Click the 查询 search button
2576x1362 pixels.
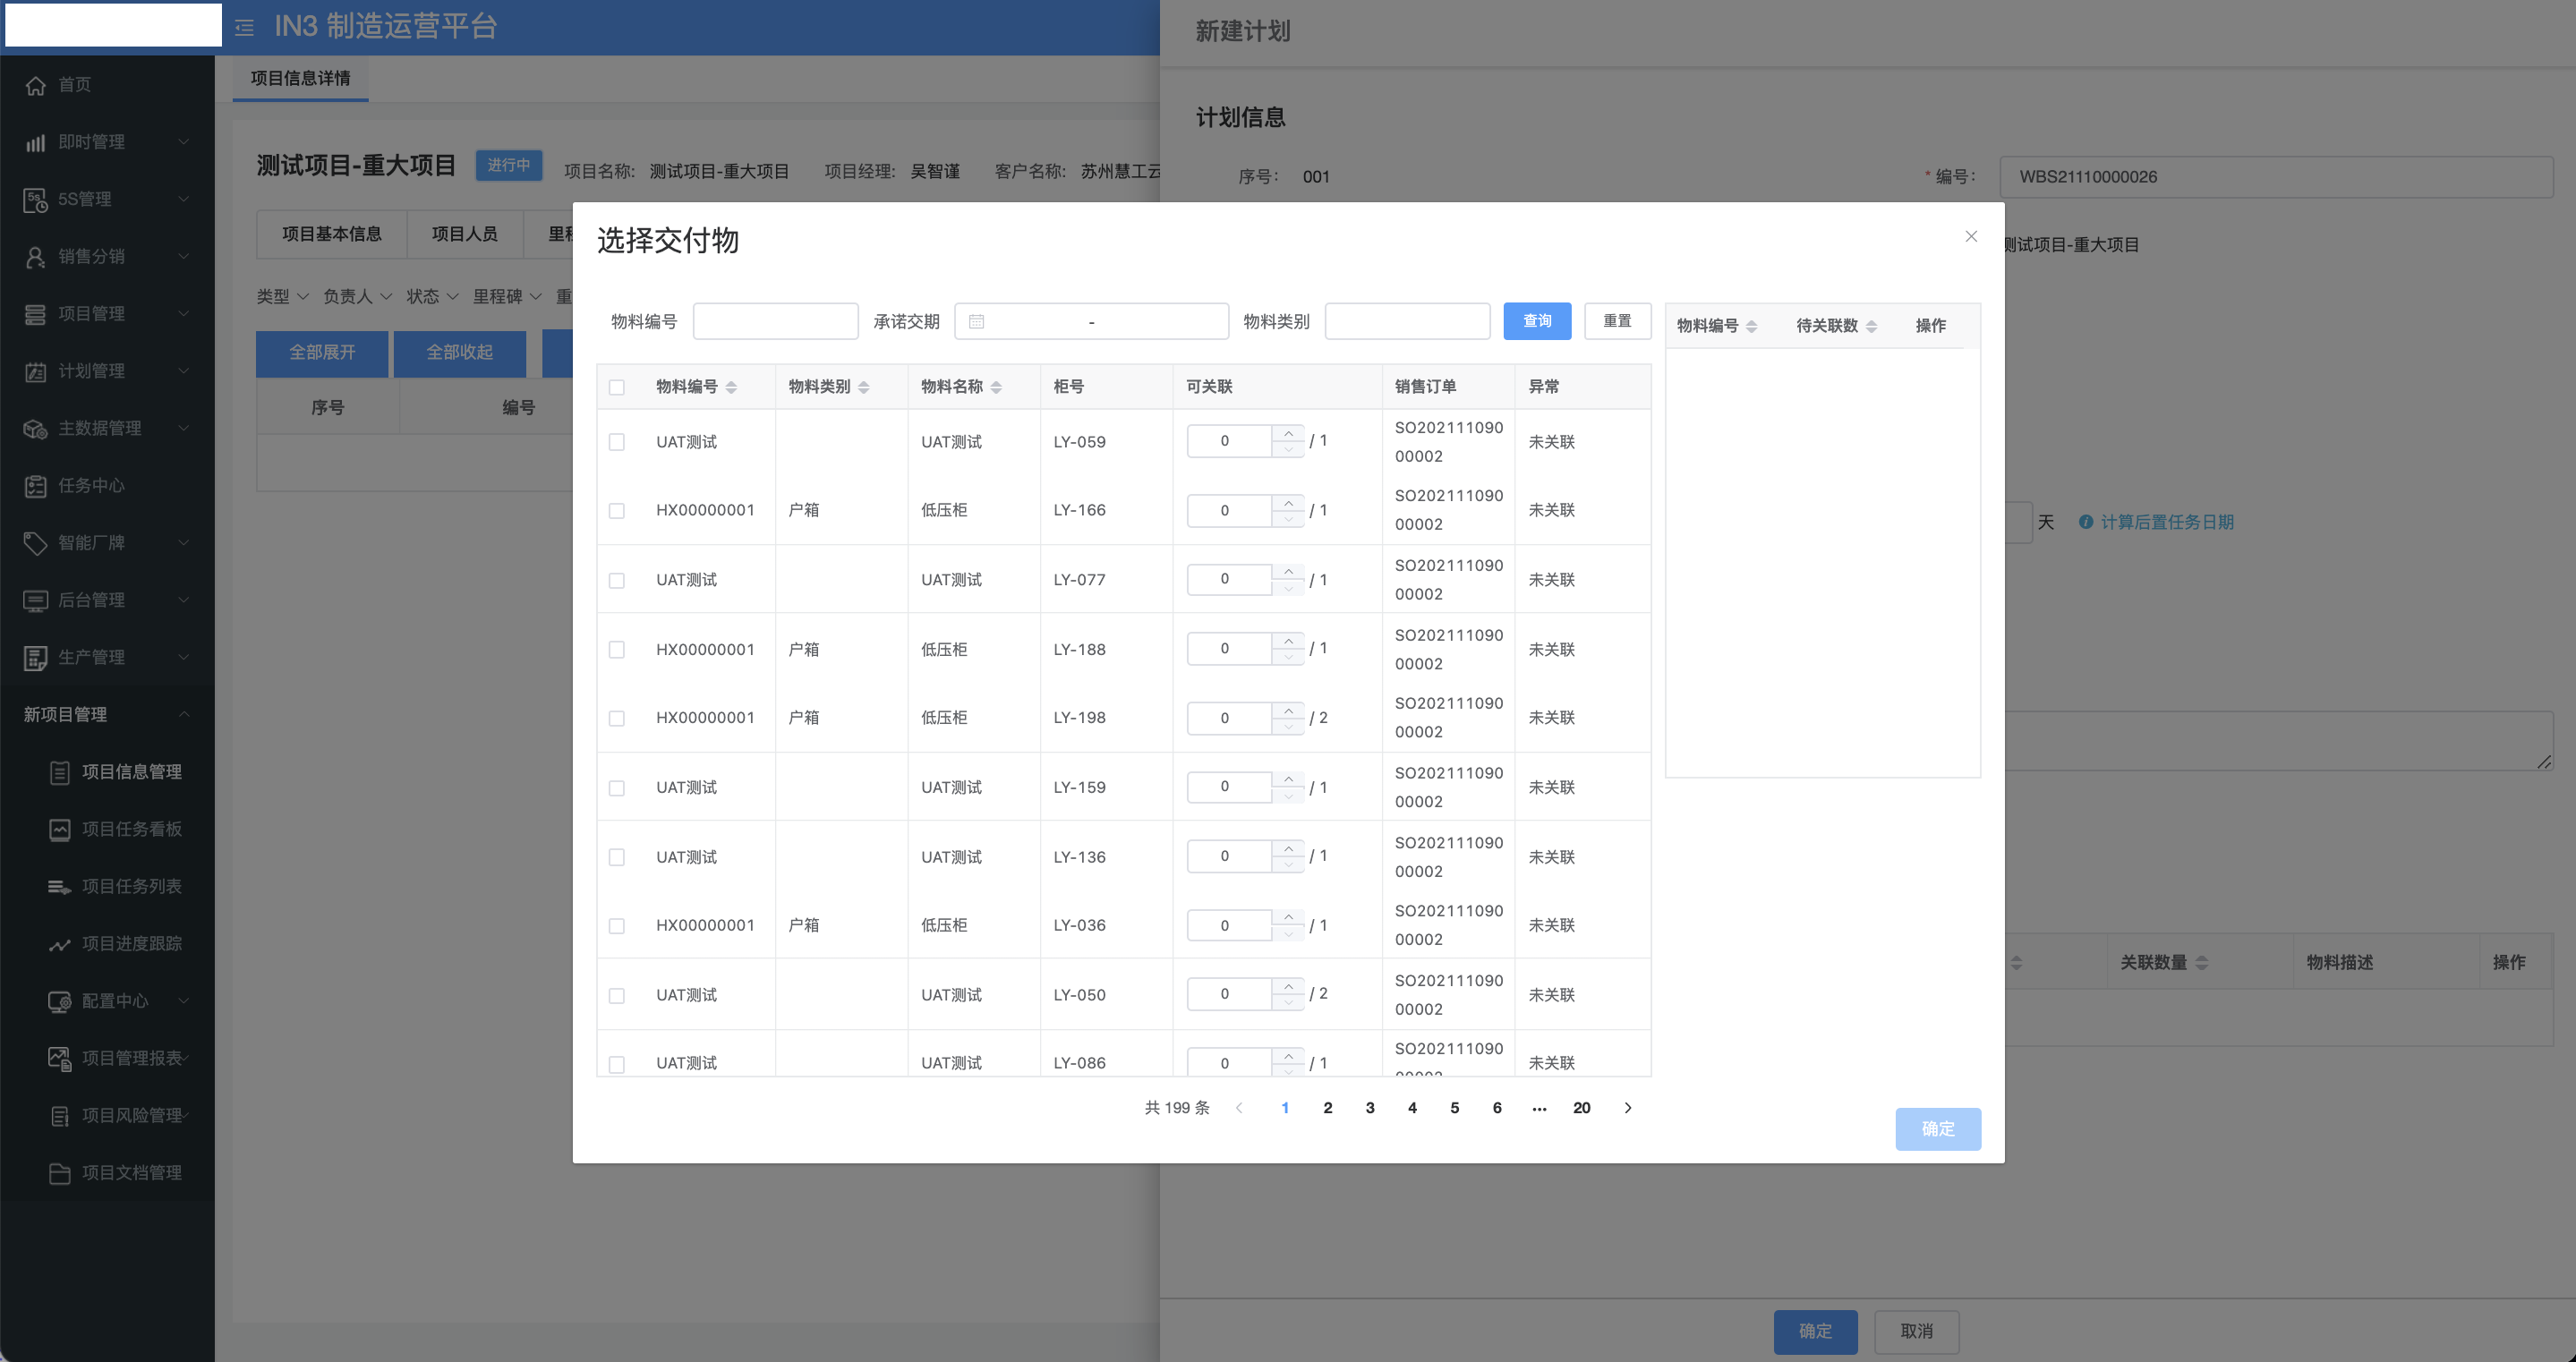(1536, 321)
